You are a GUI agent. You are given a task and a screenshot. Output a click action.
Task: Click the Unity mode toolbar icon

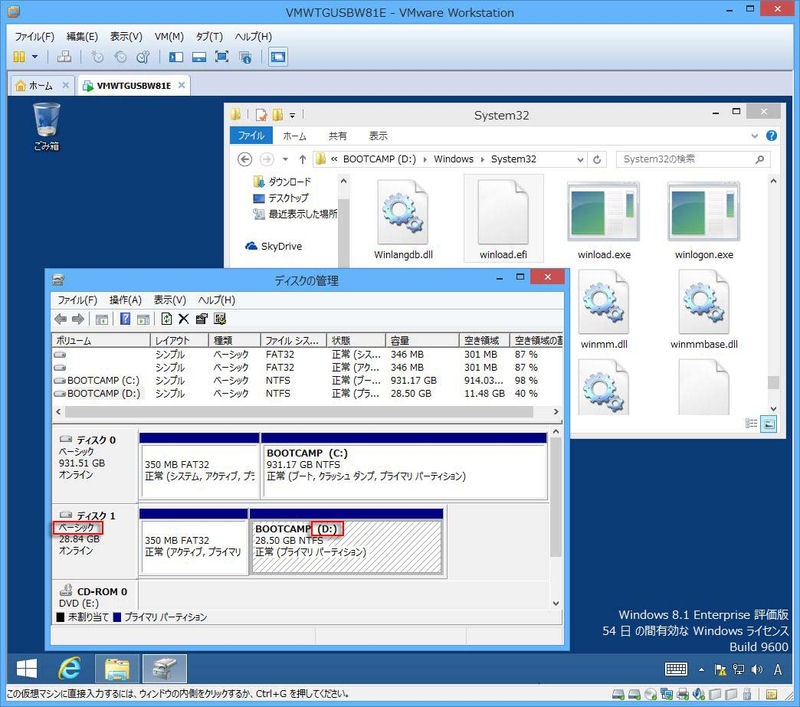(x=245, y=57)
